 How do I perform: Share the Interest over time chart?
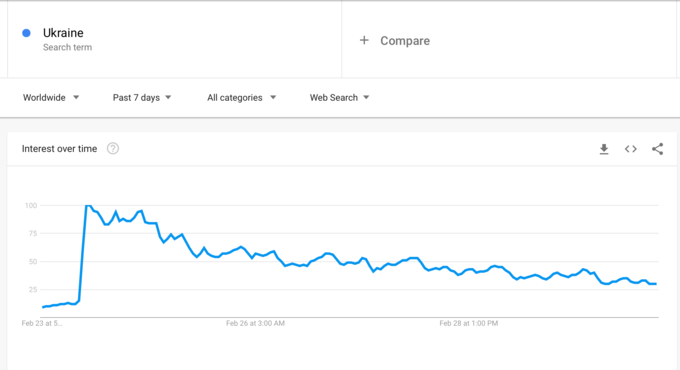[x=657, y=149]
